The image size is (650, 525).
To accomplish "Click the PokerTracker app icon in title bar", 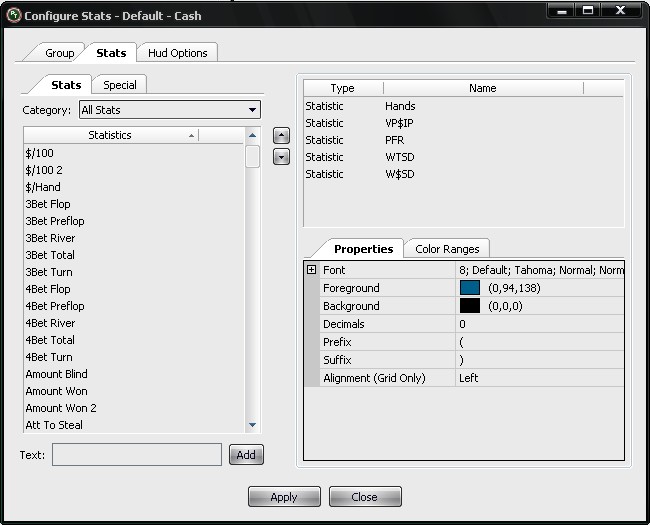I will point(14,15).
